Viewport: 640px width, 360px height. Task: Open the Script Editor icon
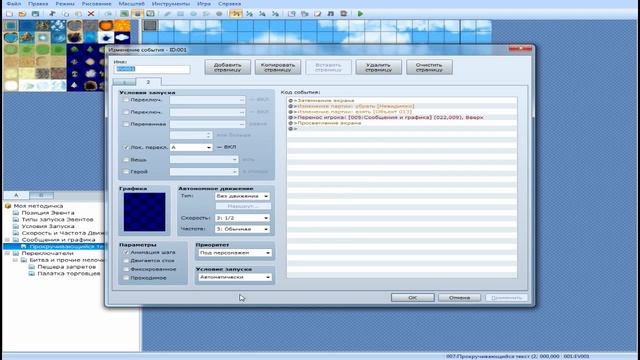point(318,13)
